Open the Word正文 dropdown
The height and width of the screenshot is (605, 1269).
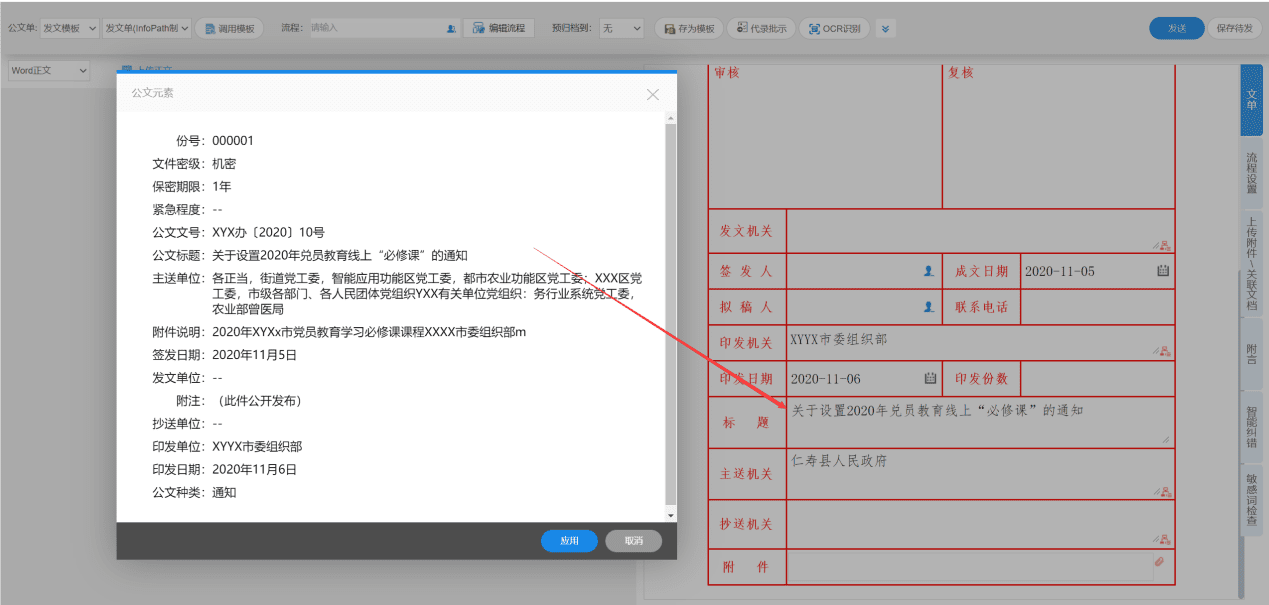(49, 71)
